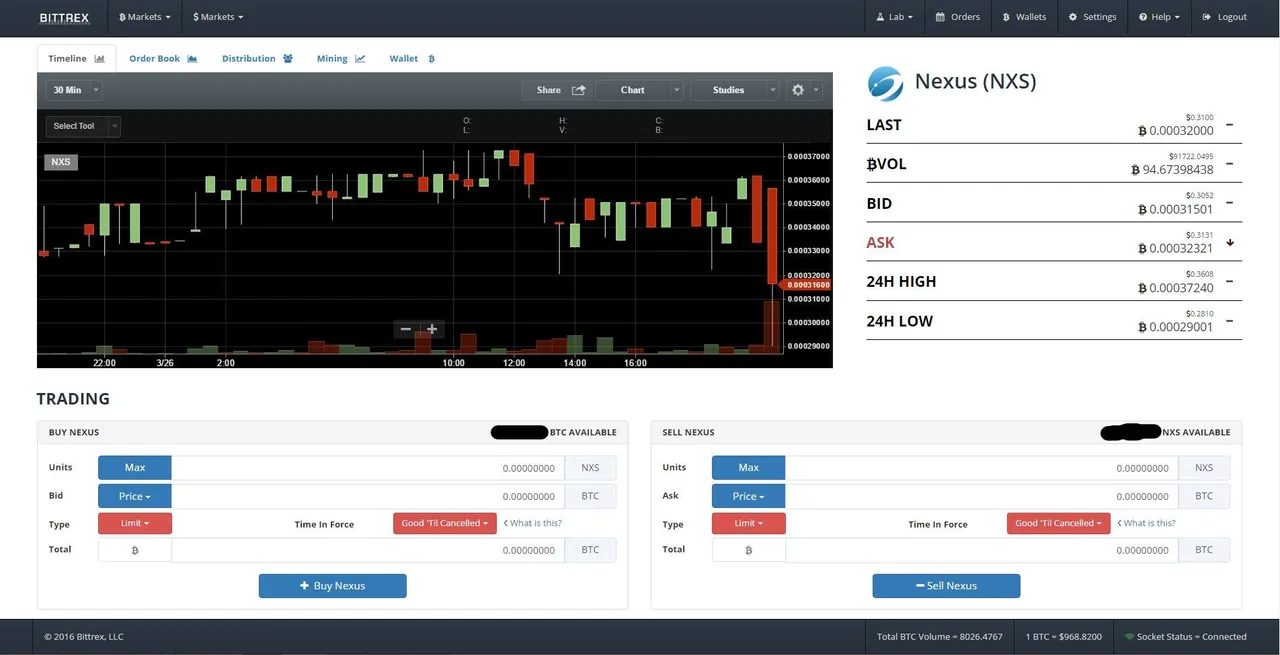This screenshot has width=1280, height=655.
Task: Click 'What is this?' in Sell Nexus
Action: click(1146, 523)
